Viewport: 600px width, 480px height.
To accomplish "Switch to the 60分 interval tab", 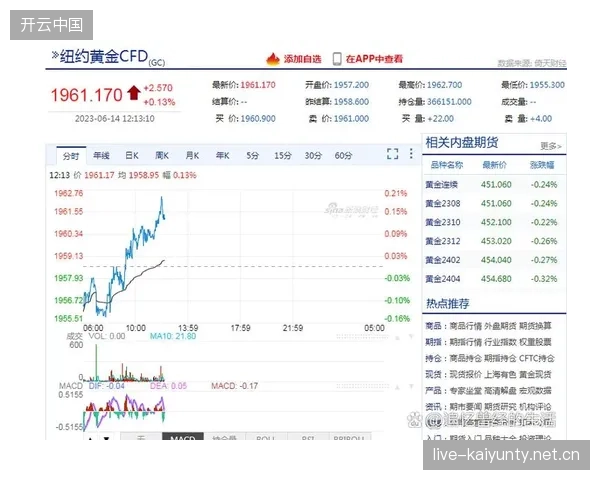I will coord(343,155).
